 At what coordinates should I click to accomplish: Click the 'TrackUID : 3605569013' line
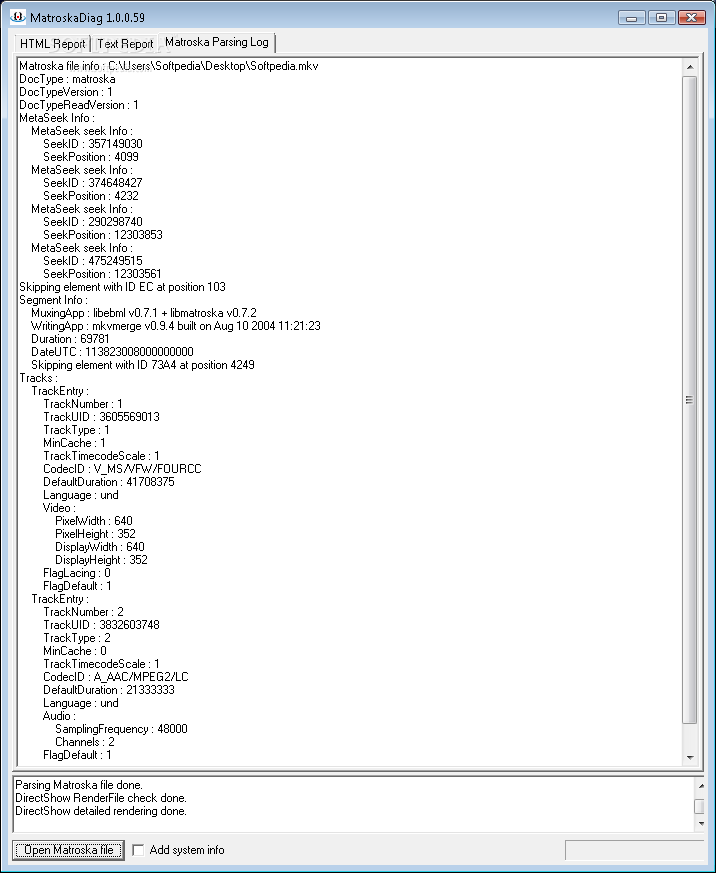pyautogui.click(x=101, y=416)
